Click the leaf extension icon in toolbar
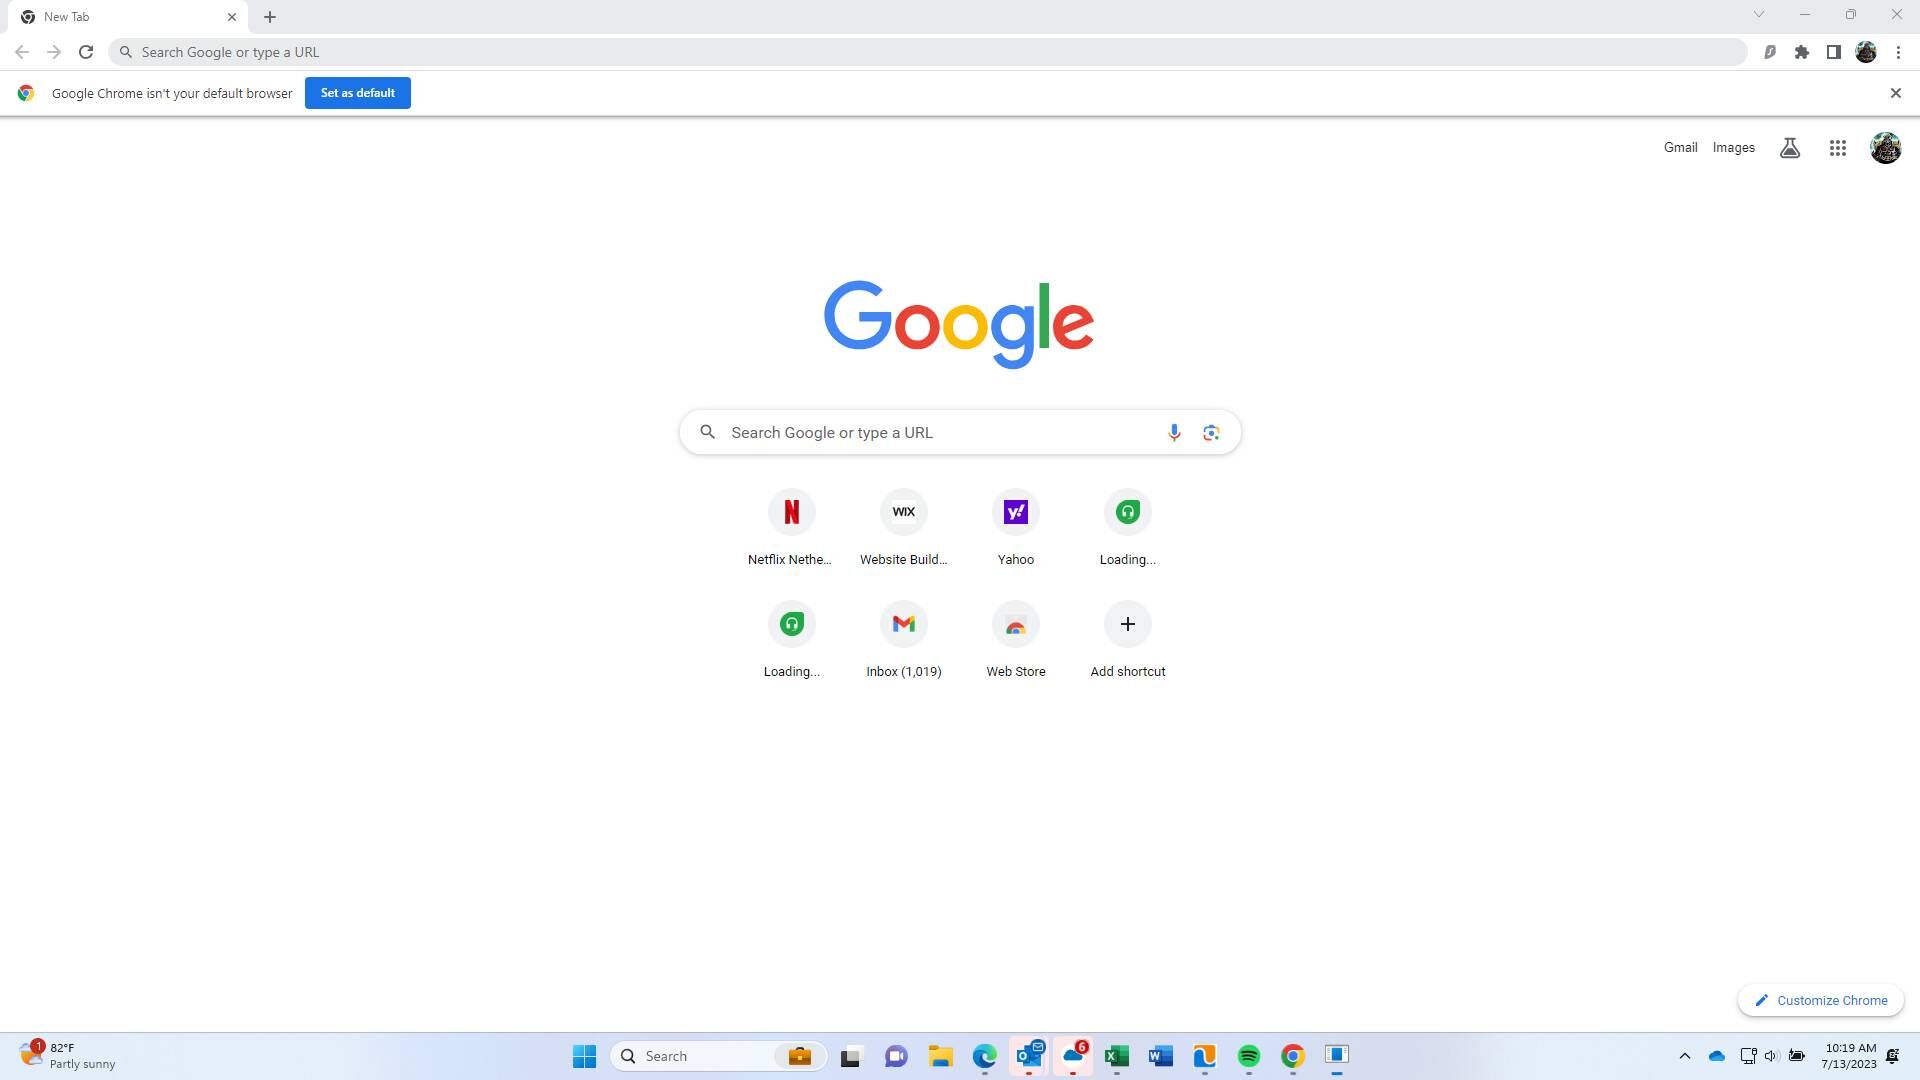This screenshot has height=1080, width=1920. coord(1770,52)
